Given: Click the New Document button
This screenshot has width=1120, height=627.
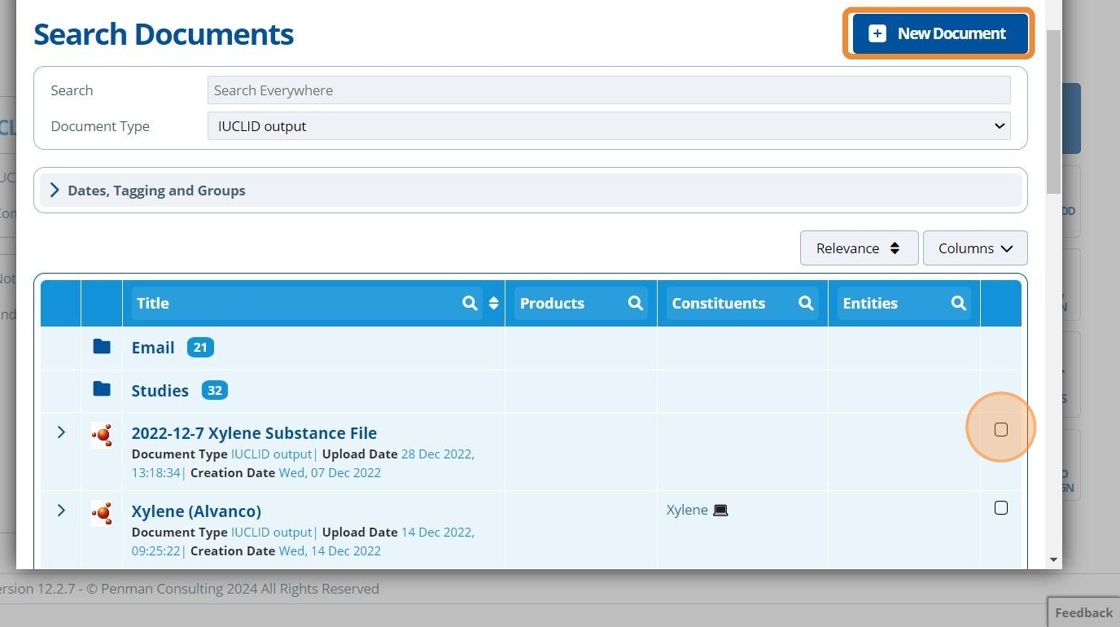Looking at the screenshot, I should coord(939,34).
